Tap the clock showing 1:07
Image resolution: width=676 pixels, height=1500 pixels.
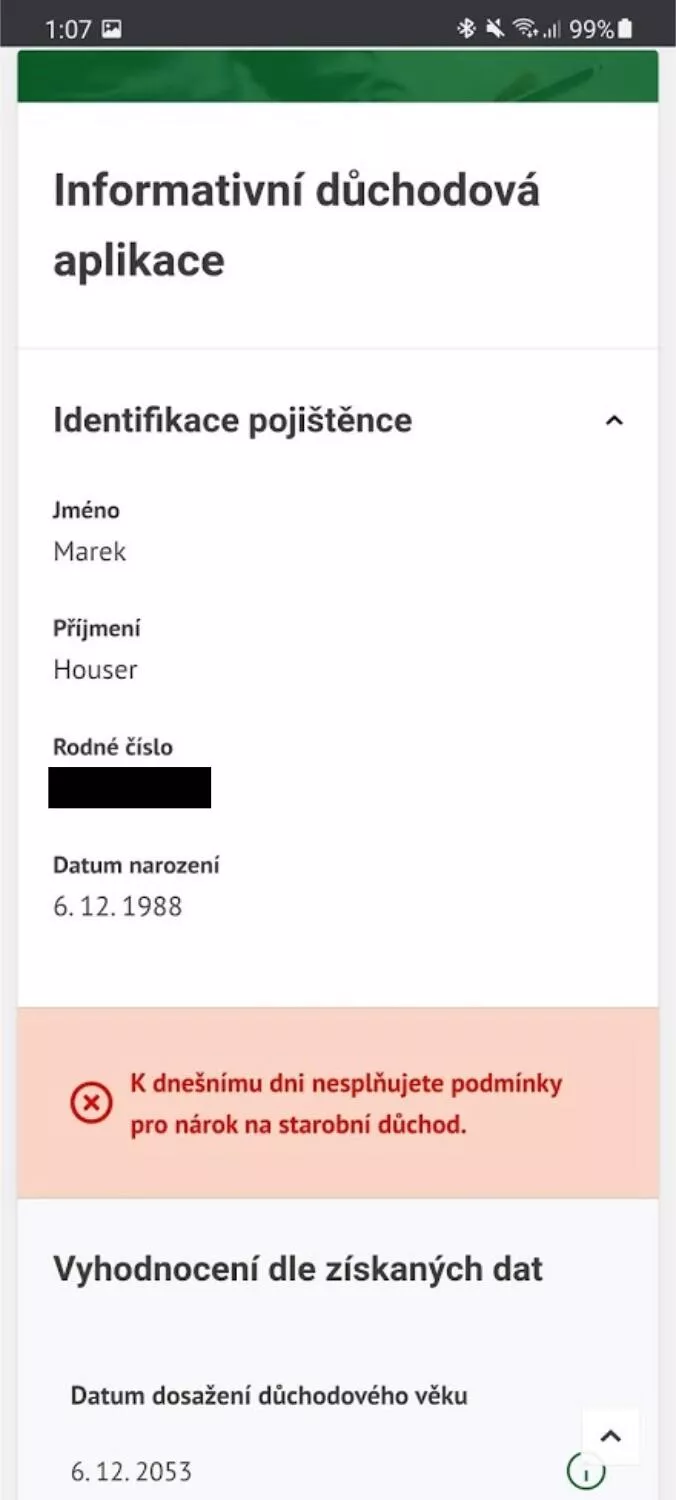click(x=68, y=29)
